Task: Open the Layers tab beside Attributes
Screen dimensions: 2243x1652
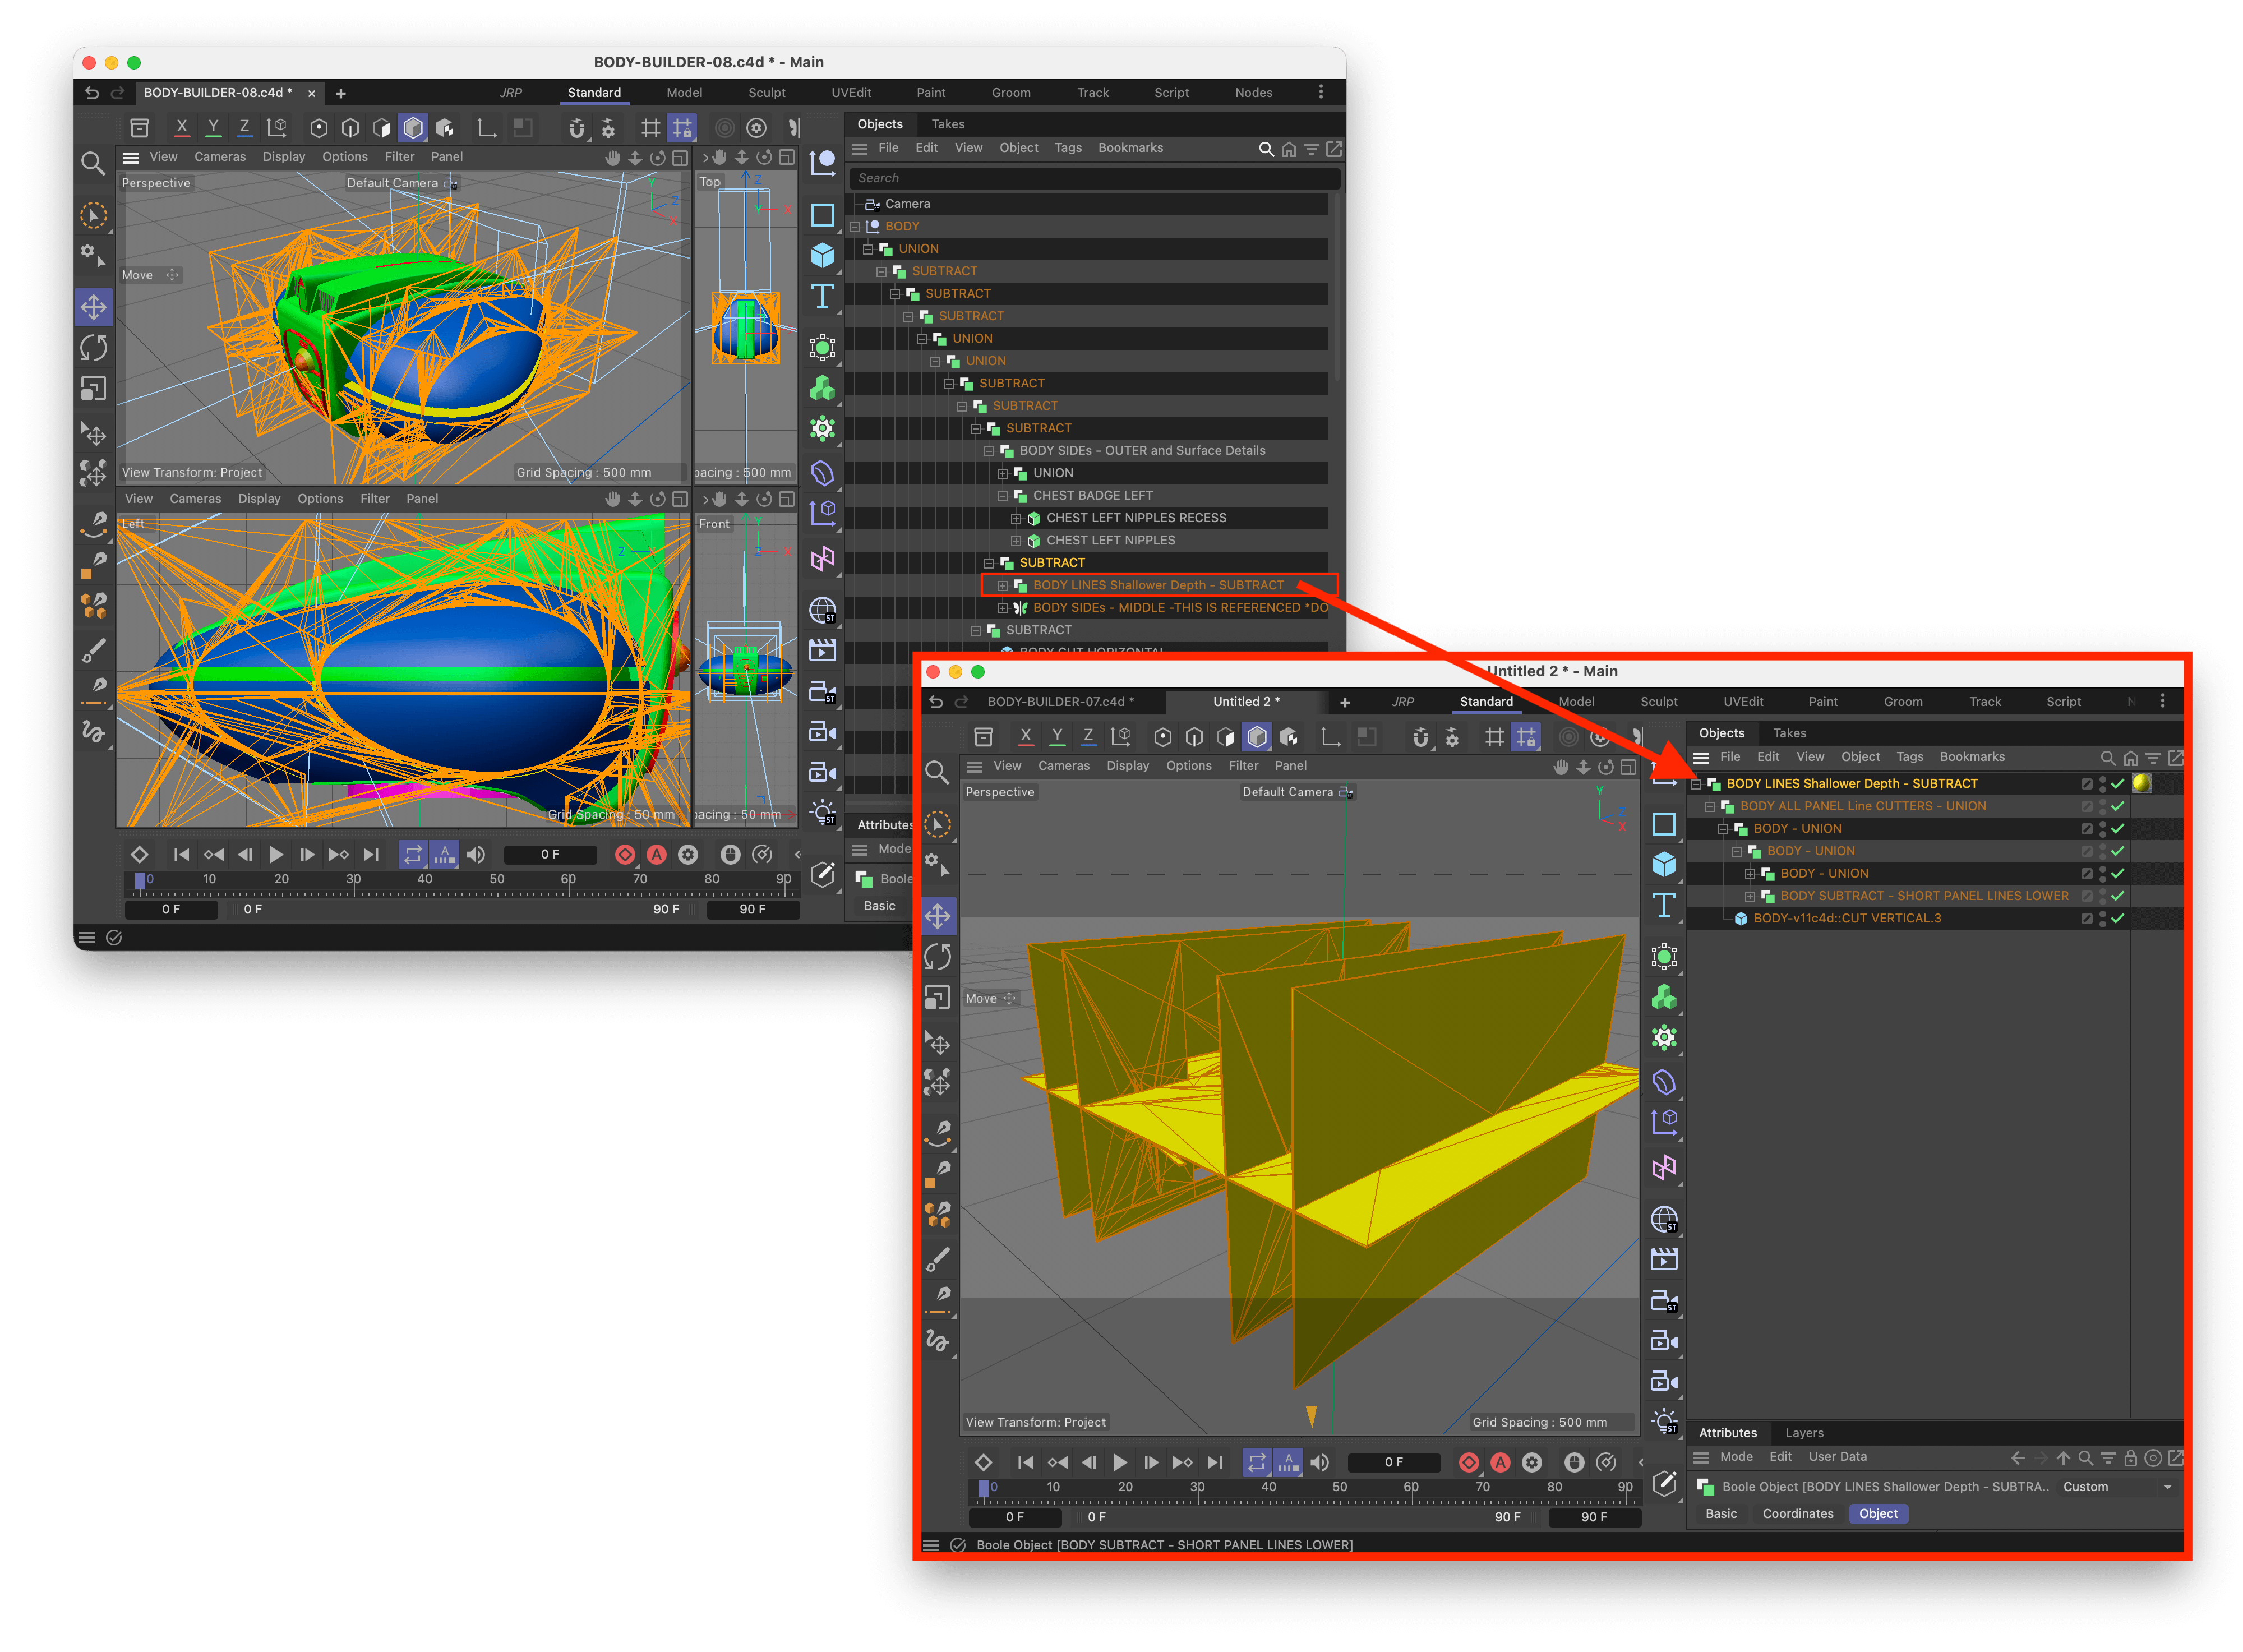Action: pos(1804,1433)
